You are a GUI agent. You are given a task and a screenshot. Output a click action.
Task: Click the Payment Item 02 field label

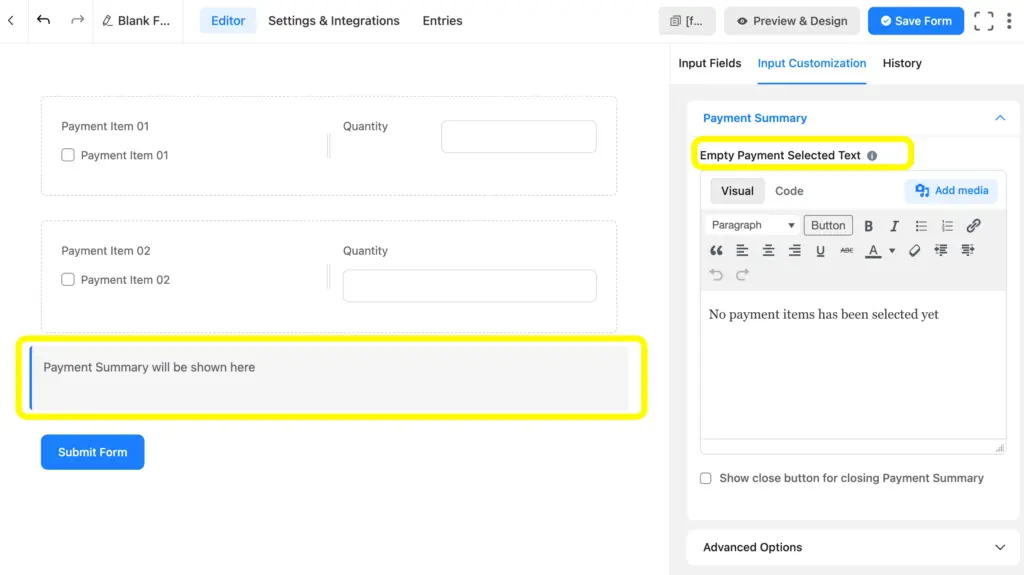106,251
